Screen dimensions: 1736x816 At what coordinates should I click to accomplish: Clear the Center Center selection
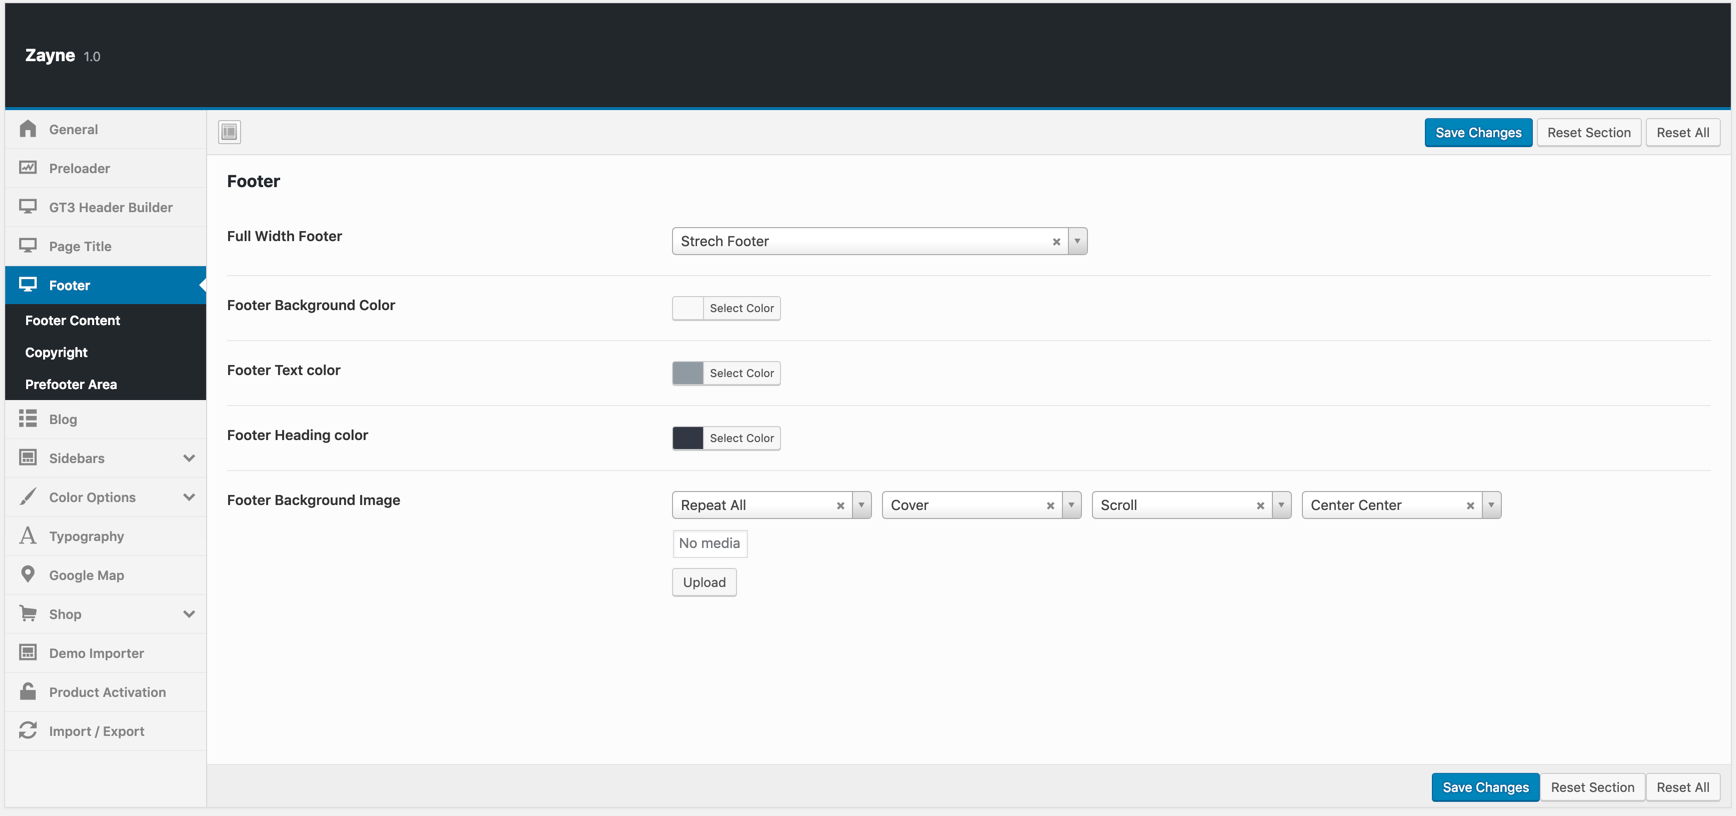pyautogui.click(x=1470, y=506)
